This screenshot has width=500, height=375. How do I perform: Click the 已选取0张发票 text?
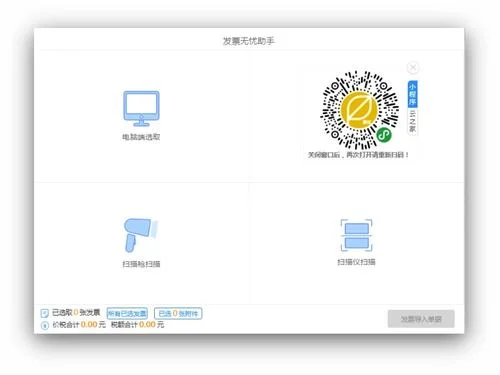click(x=76, y=312)
